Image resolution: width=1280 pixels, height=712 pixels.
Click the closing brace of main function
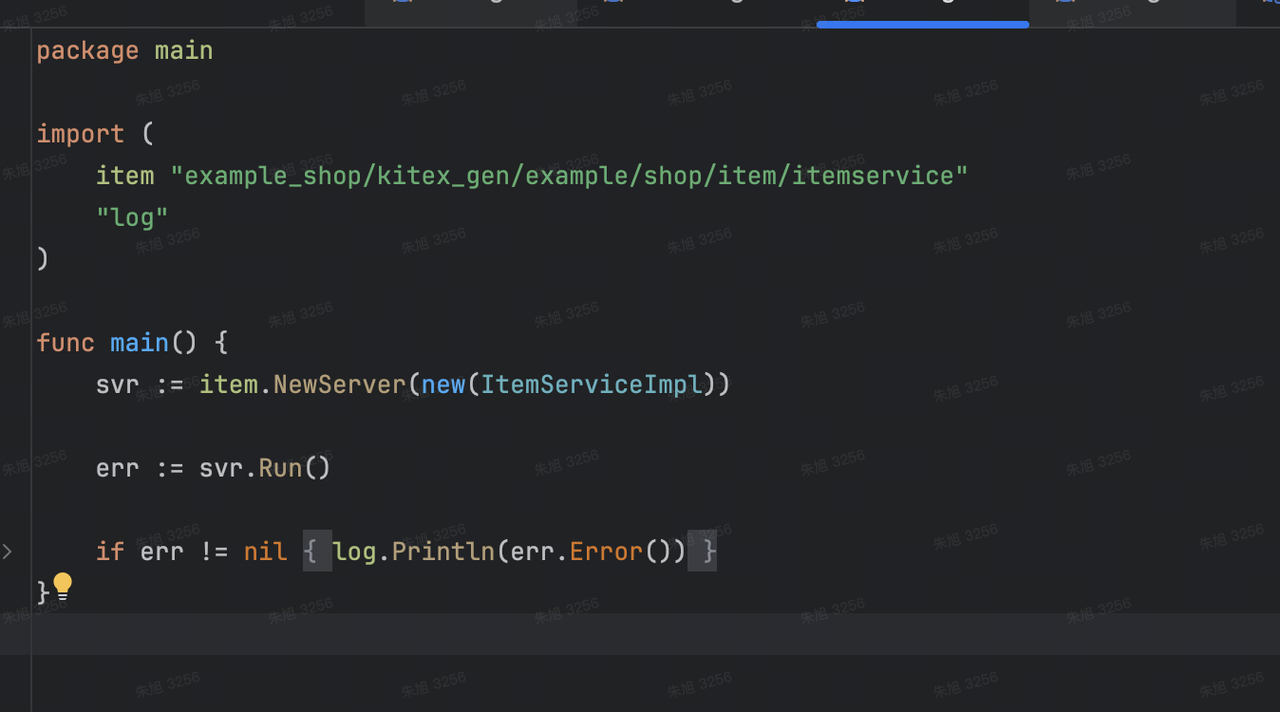pos(43,592)
